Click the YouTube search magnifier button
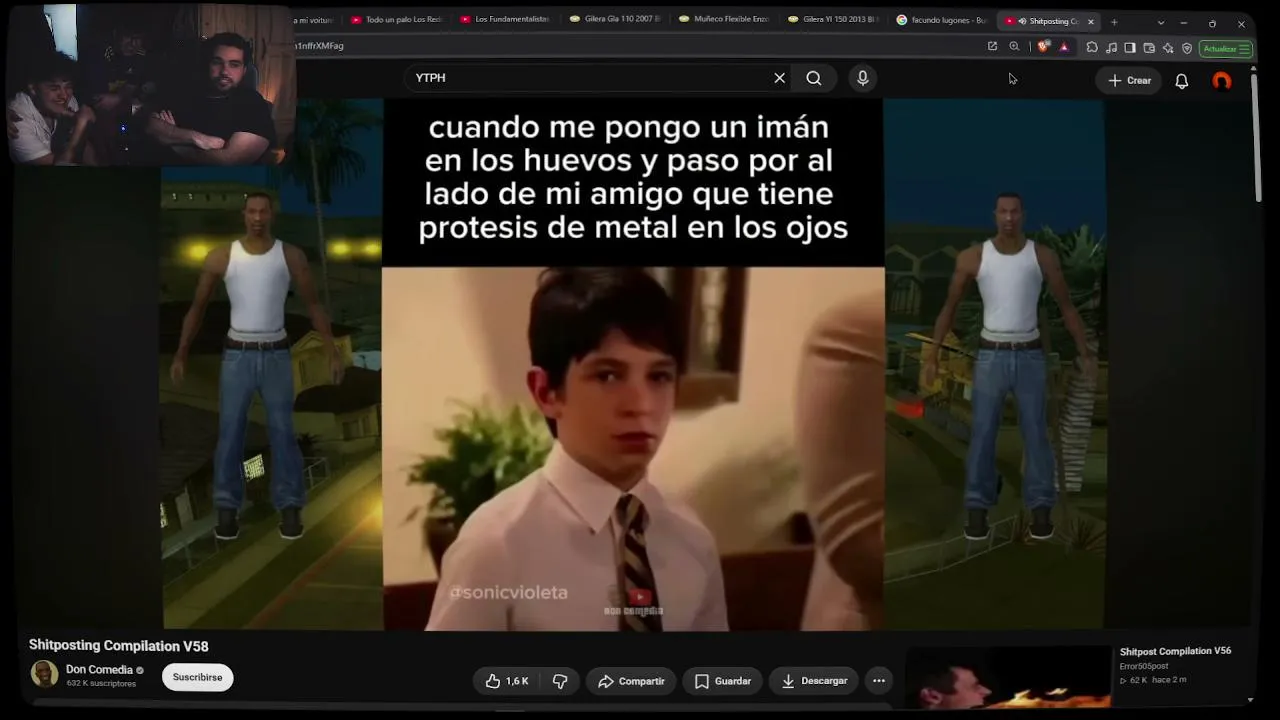This screenshot has height=720, width=1280. 814,78
